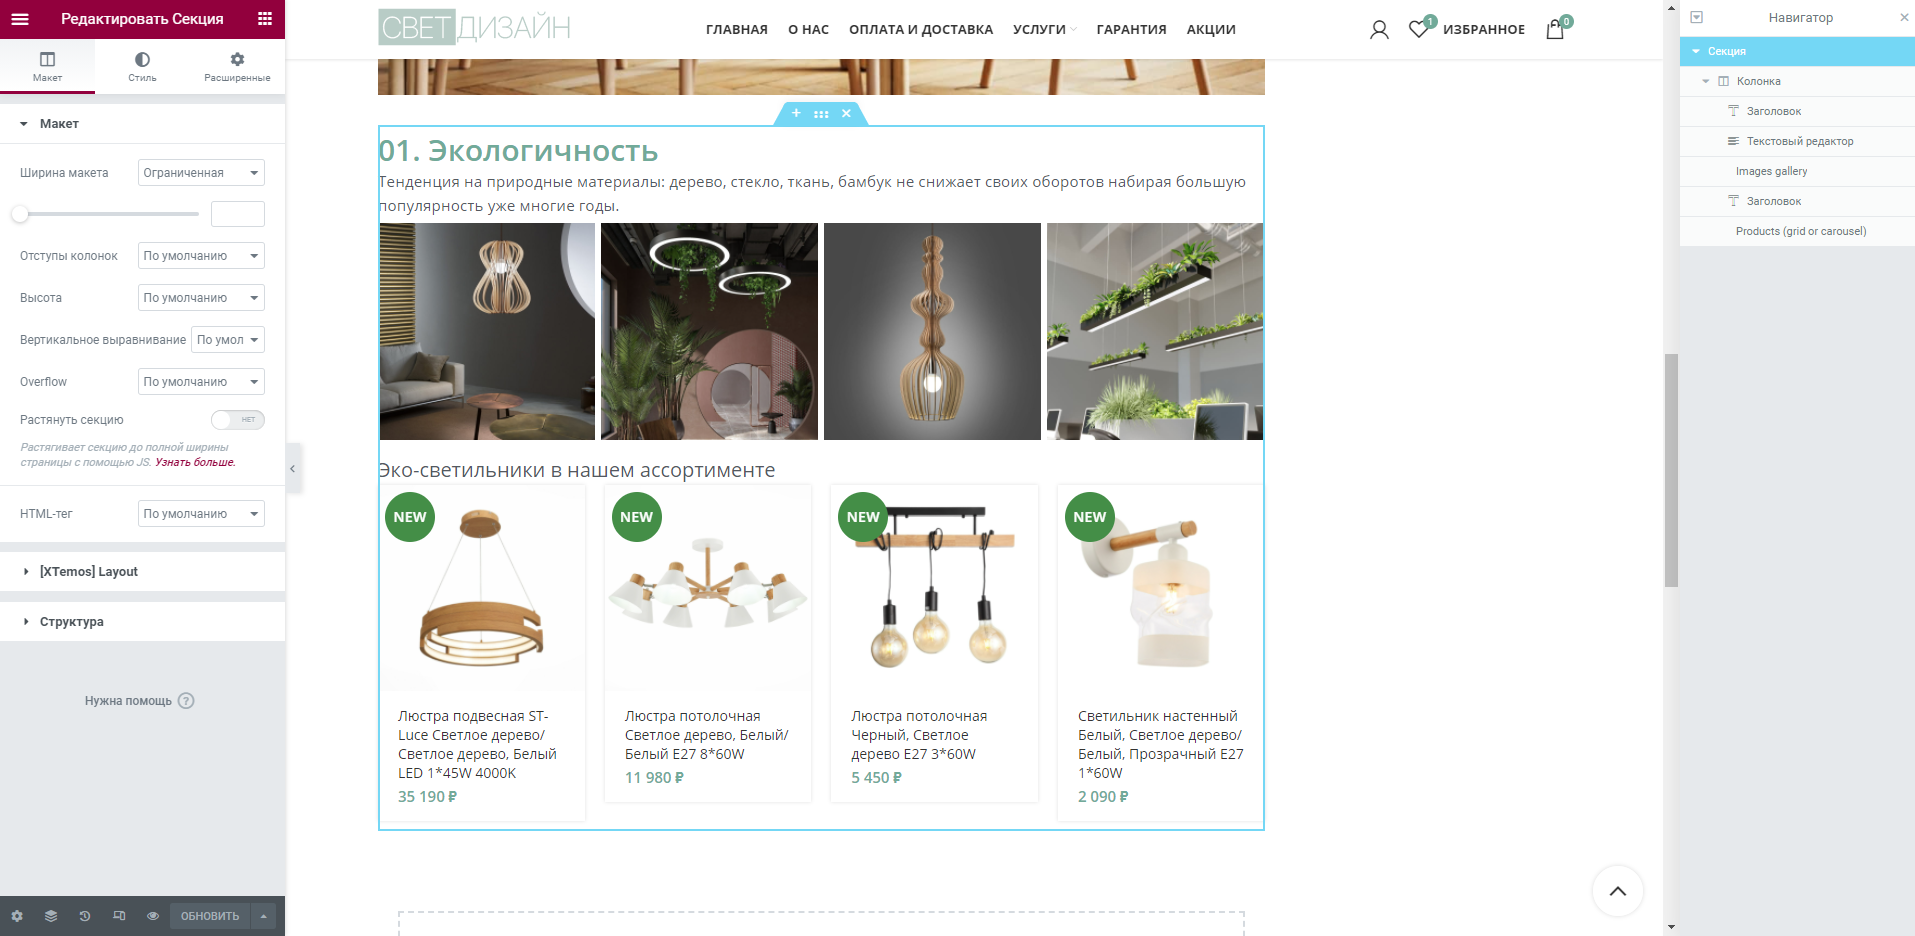Open the Ширина макета dropdown
The height and width of the screenshot is (936, 1915).
pos(201,173)
